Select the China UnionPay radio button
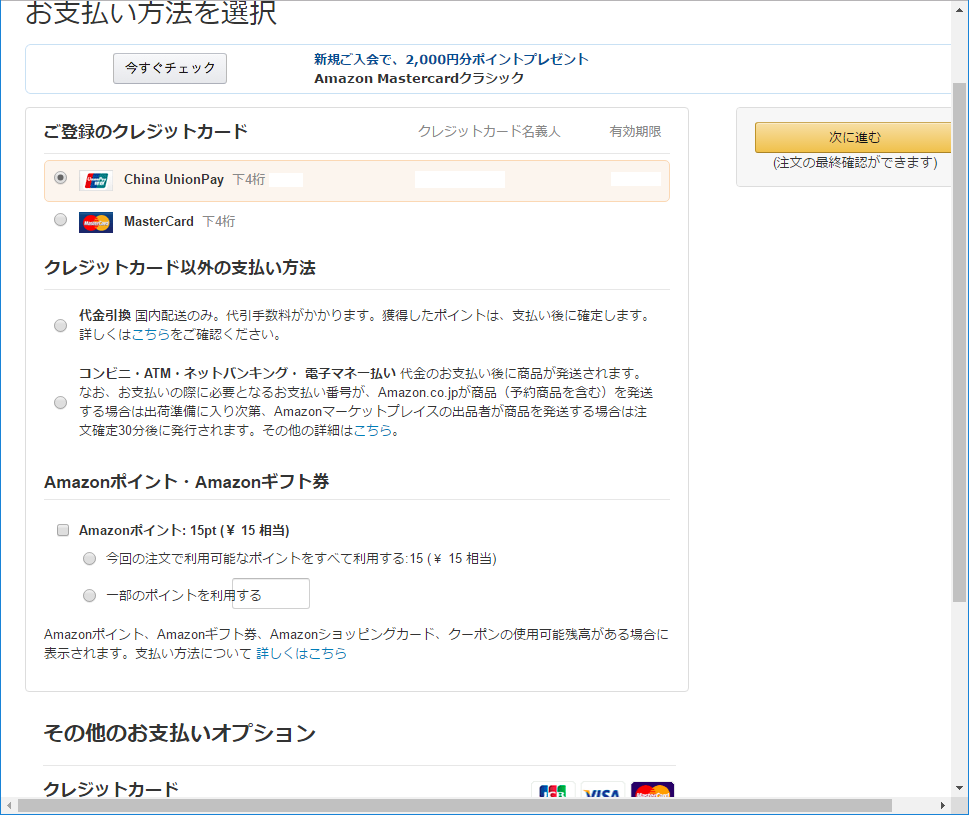 tap(61, 178)
